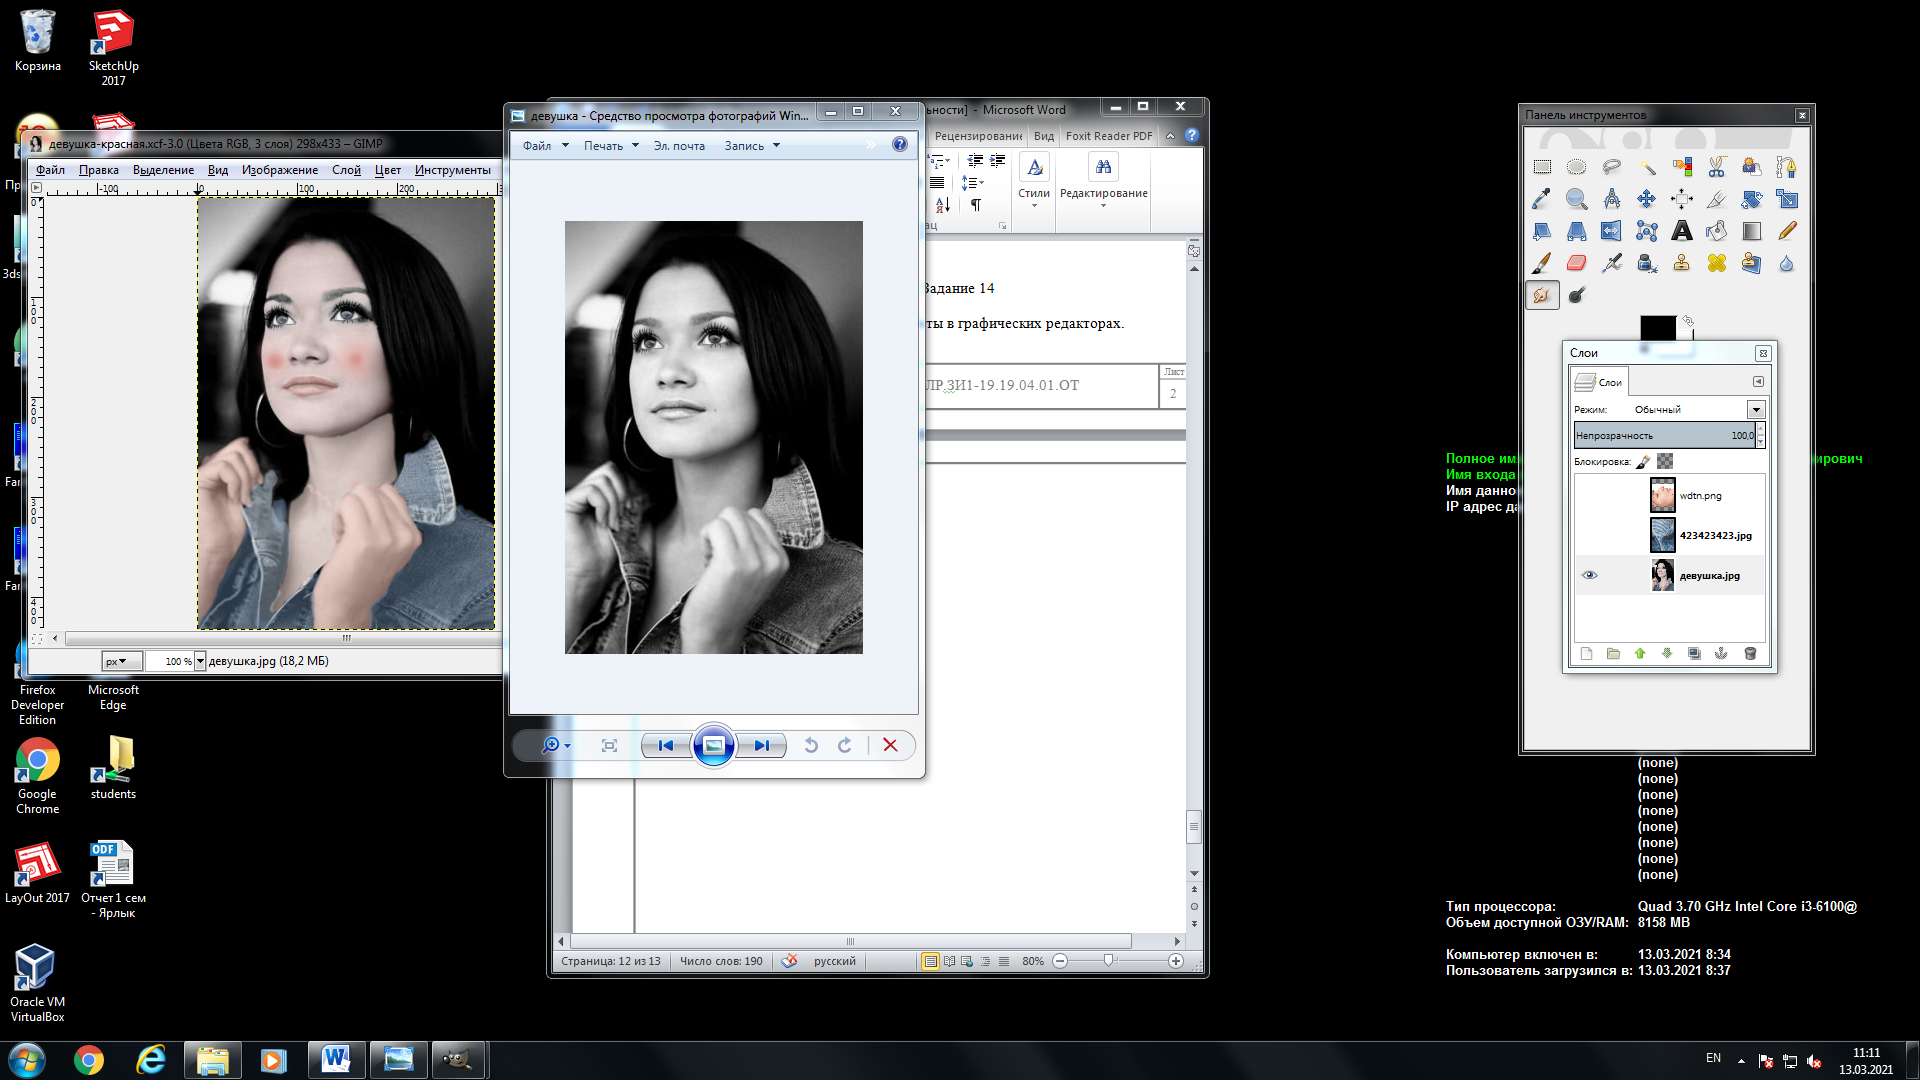Select the Bucket Fill tool

(1717, 231)
